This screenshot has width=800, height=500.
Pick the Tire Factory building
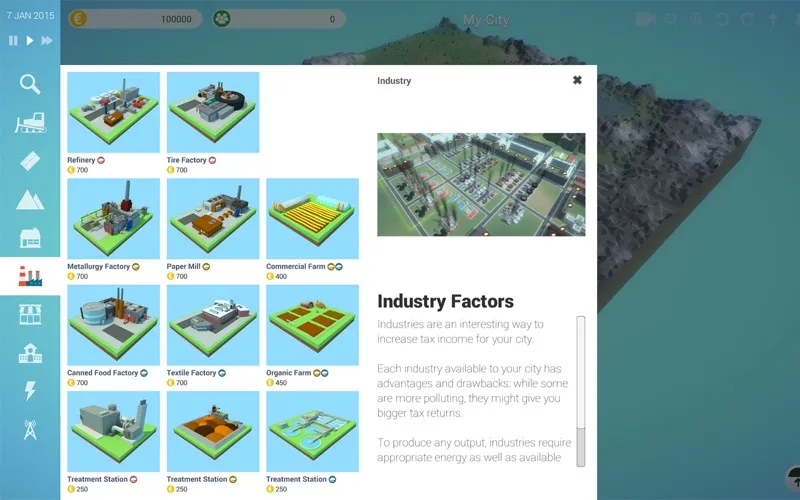[x=213, y=112]
